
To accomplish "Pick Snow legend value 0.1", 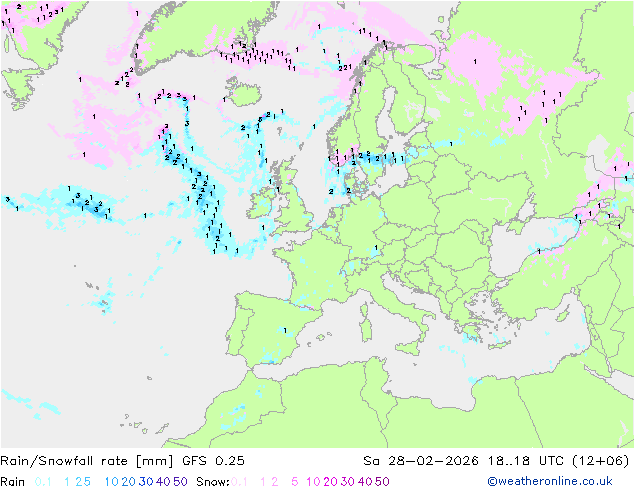I will click(x=239, y=482).
